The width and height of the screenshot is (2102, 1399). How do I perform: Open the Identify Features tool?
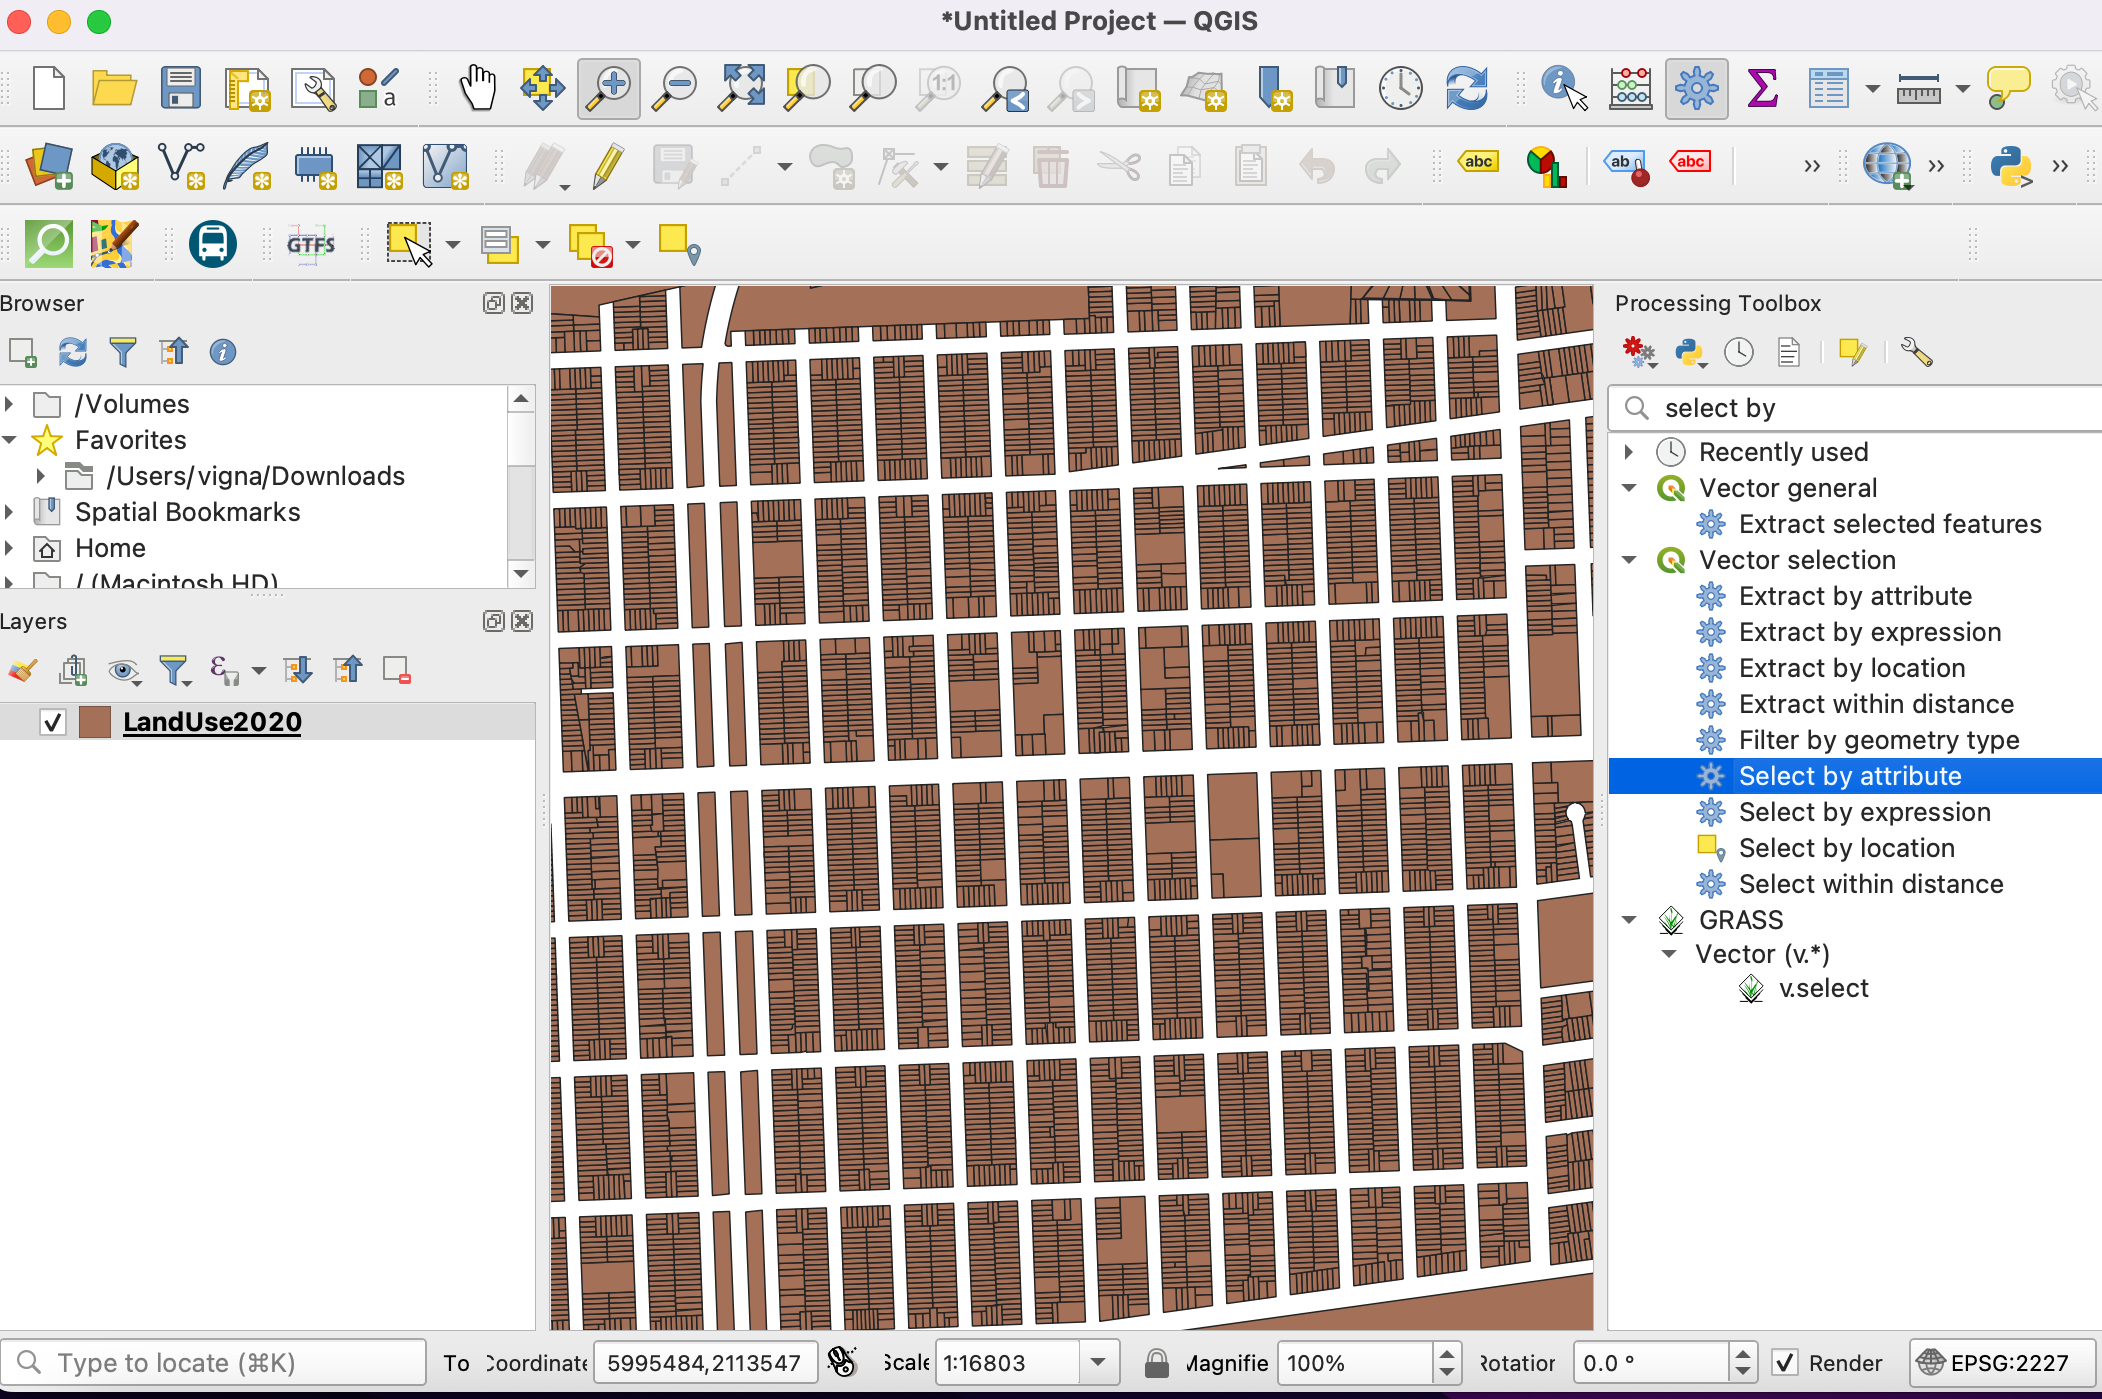1563,88
